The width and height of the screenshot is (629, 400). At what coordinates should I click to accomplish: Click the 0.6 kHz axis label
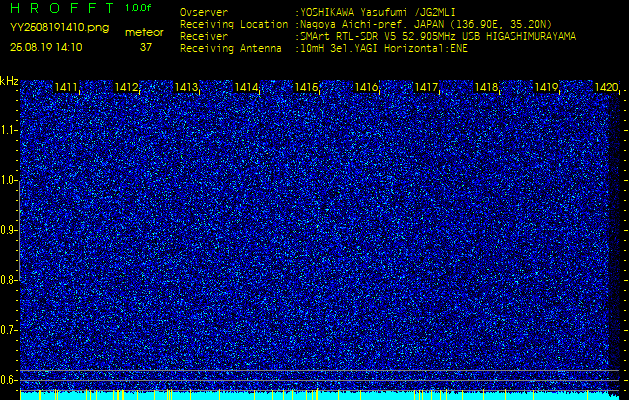[x=9, y=380]
